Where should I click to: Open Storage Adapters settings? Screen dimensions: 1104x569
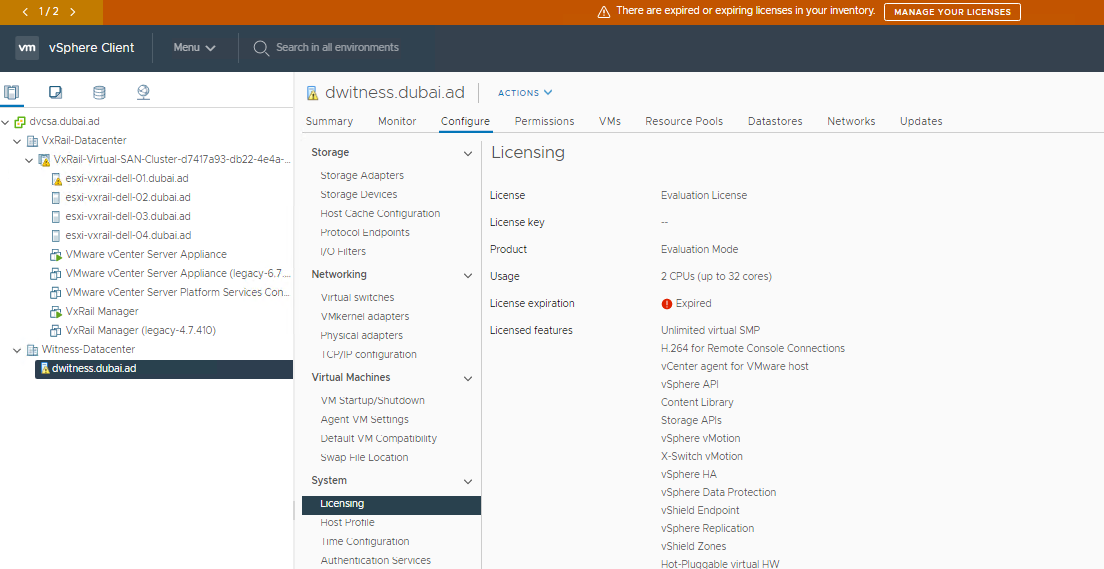362,175
